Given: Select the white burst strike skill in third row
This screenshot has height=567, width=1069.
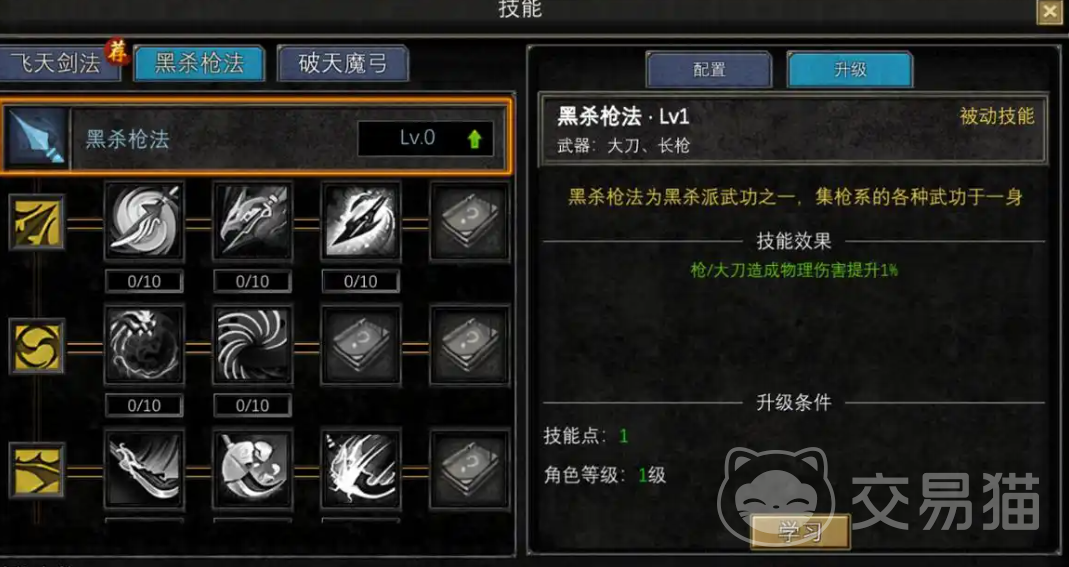Looking at the screenshot, I should (x=361, y=469).
